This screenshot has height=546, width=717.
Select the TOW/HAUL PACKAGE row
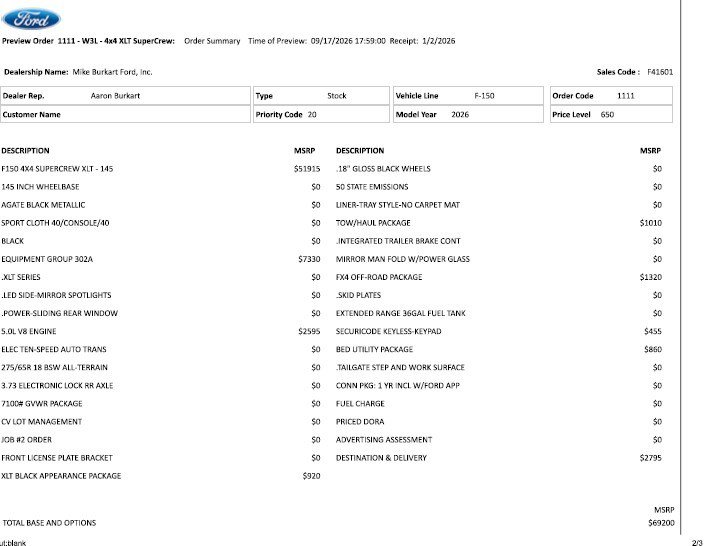tap(499, 223)
